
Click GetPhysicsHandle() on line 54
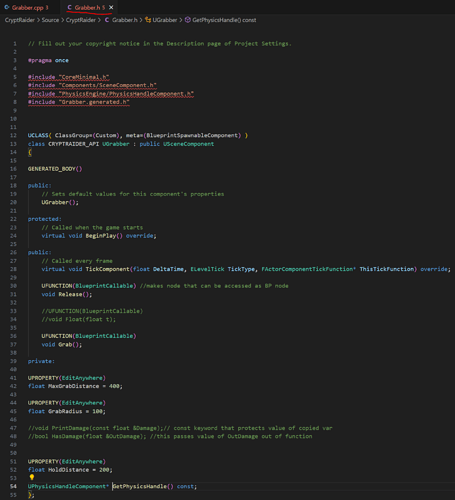[x=143, y=486]
